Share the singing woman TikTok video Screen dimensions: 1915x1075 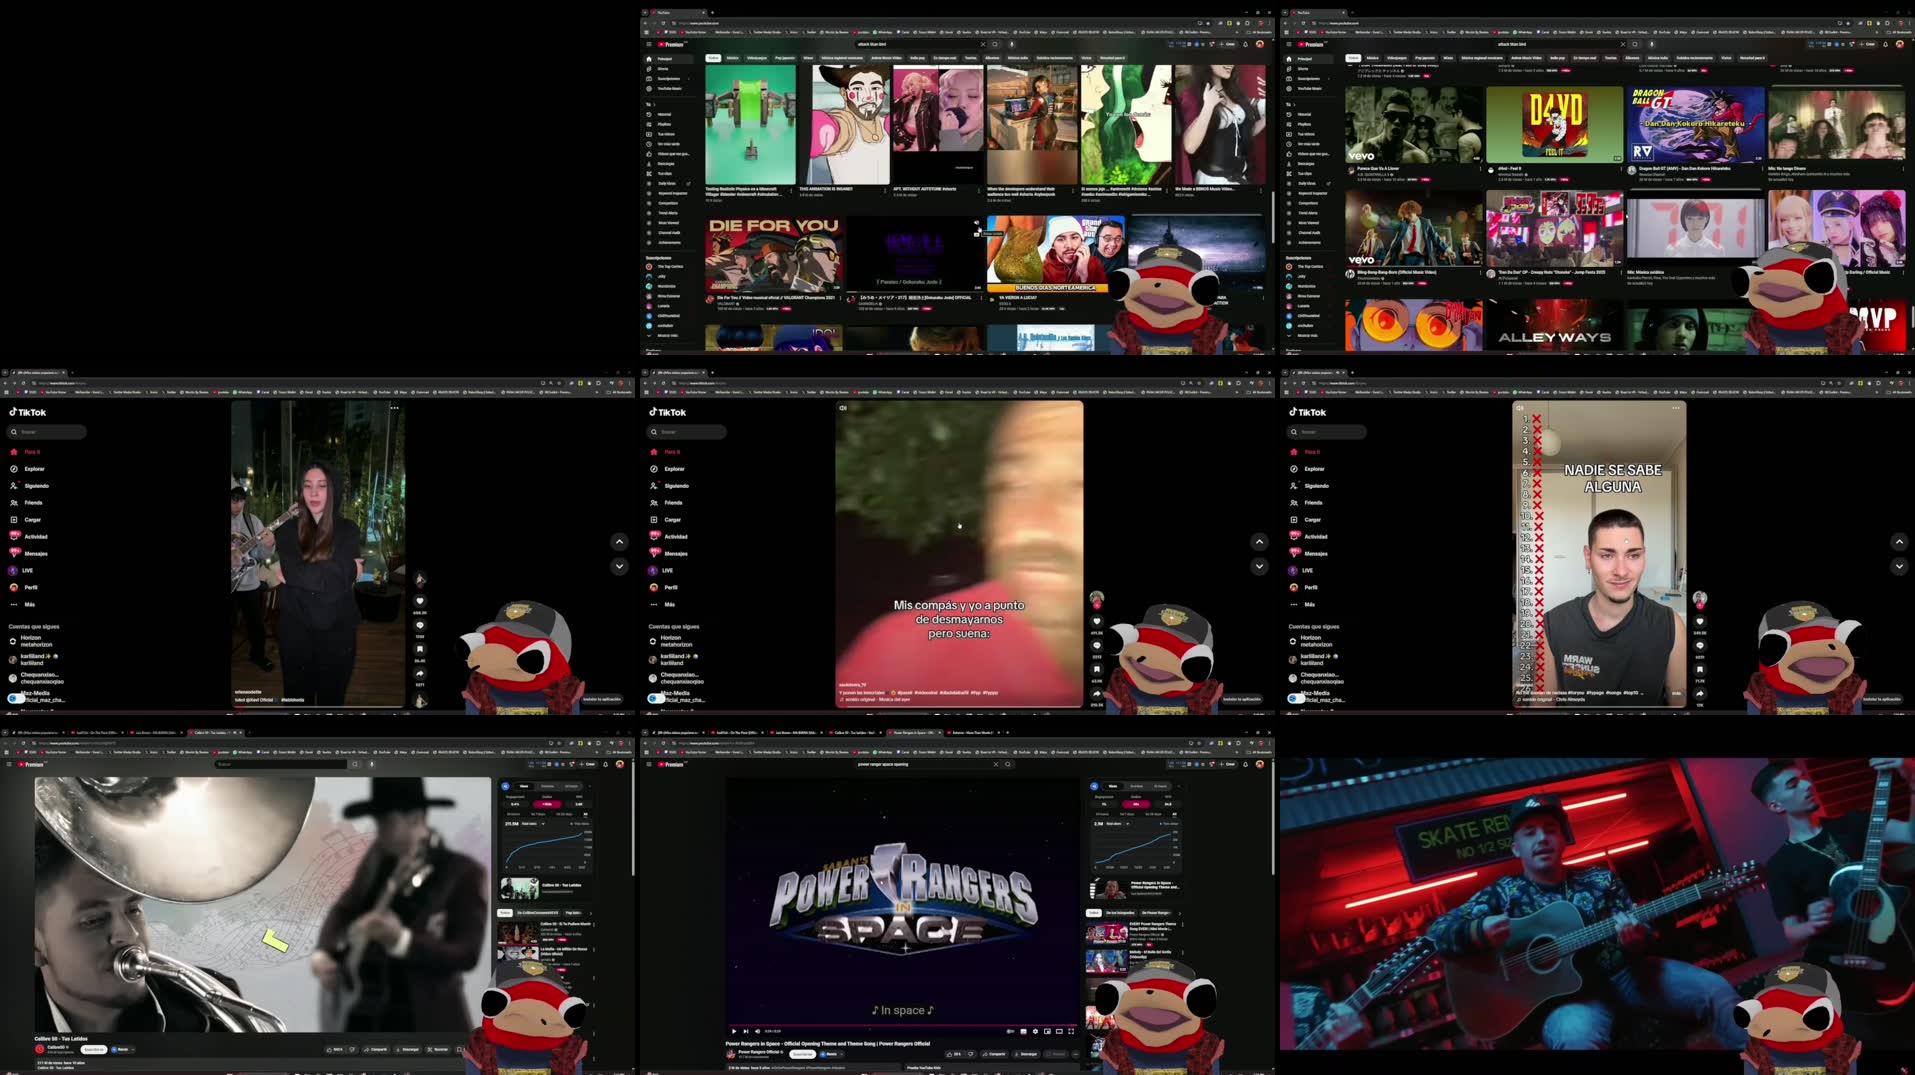tap(420, 673)
